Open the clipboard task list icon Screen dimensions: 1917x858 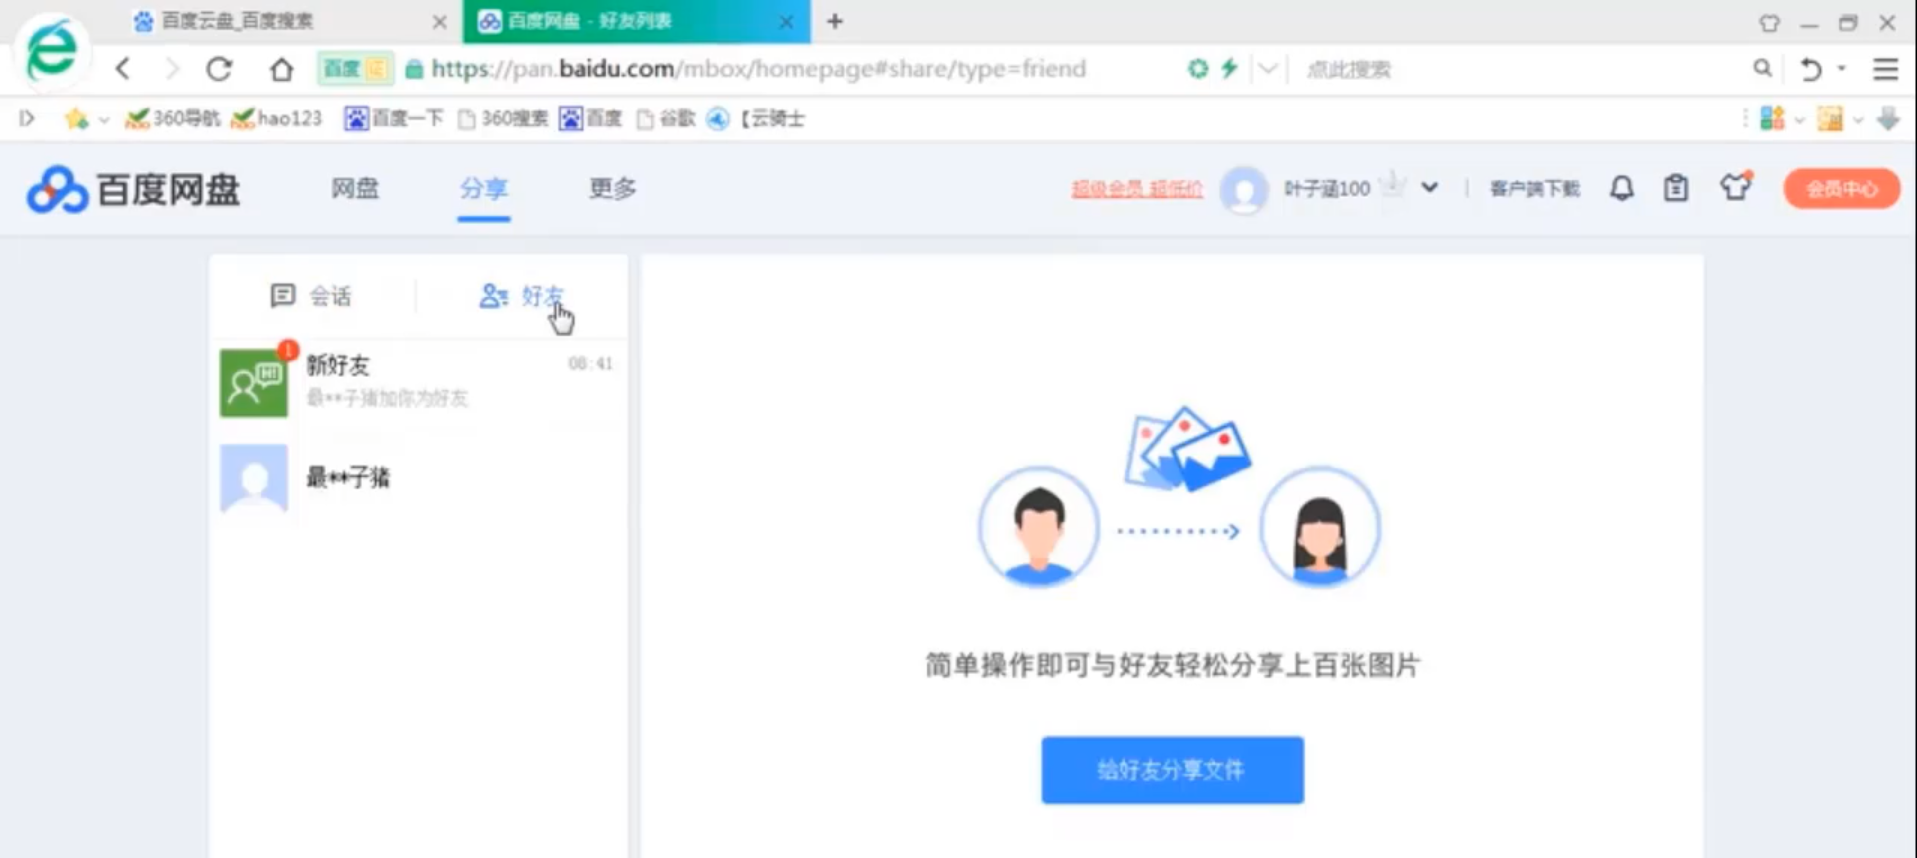[1675, 188]
